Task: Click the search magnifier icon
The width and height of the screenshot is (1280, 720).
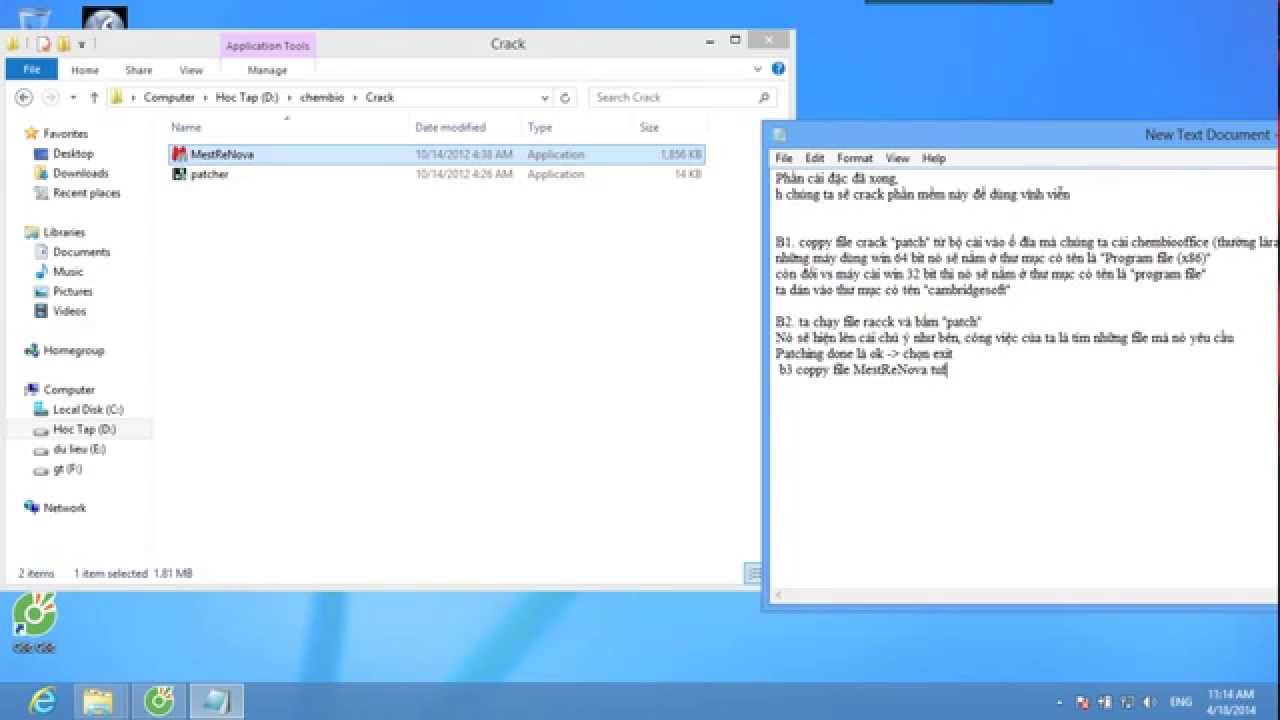Action: click(764, 97)
